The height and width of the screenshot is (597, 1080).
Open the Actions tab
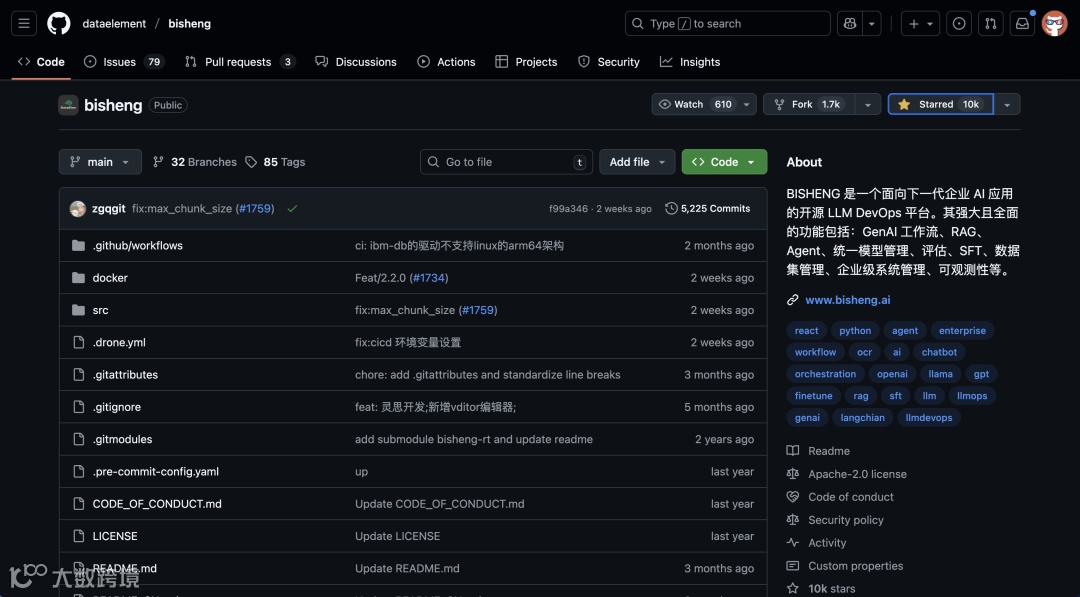(x=446, y=62)
